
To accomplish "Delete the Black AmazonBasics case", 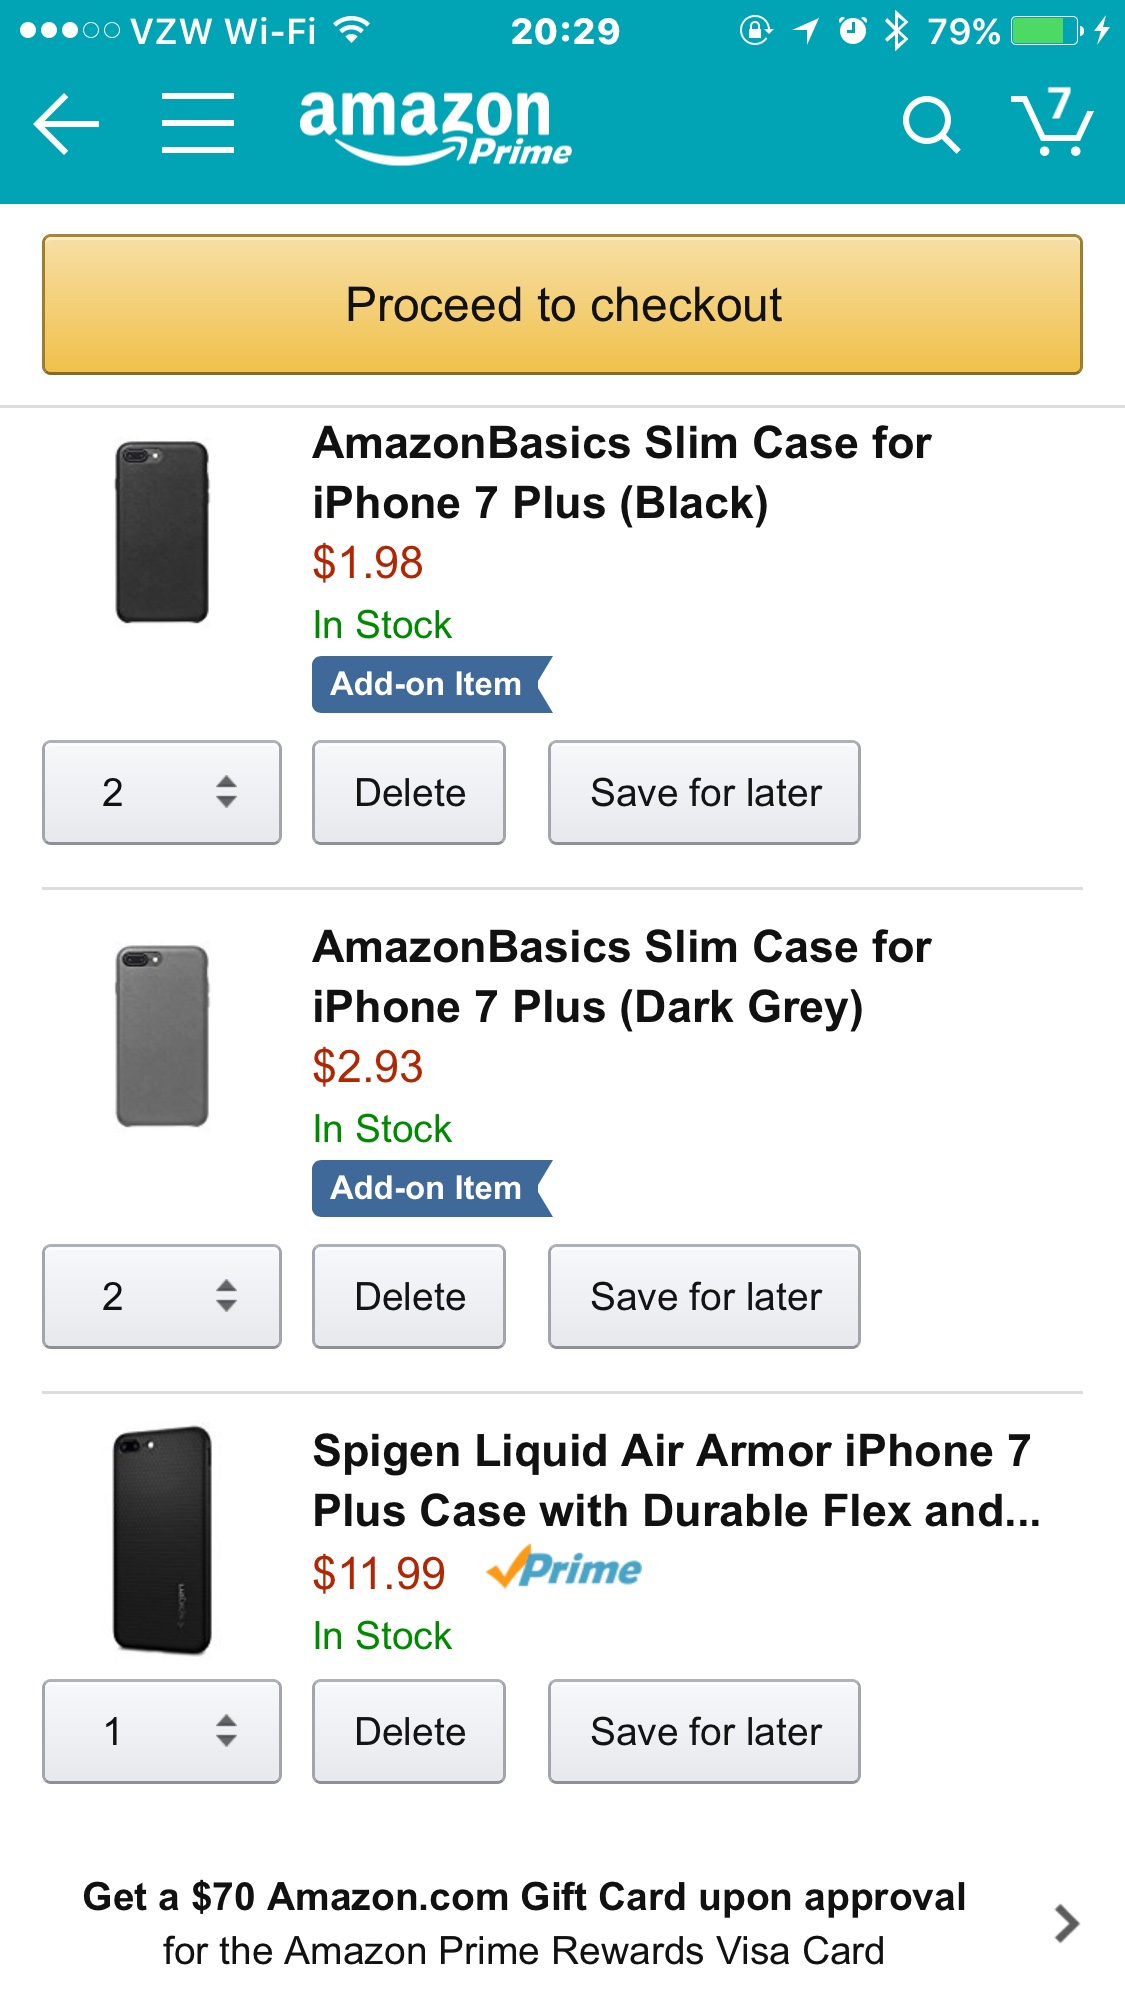I will pyautogui.click(x=409, y=792).
